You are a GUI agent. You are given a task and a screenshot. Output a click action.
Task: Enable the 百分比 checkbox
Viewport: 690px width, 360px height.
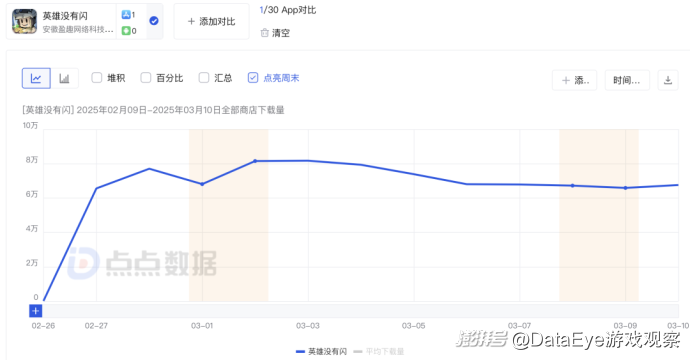(x=146, y=78)
